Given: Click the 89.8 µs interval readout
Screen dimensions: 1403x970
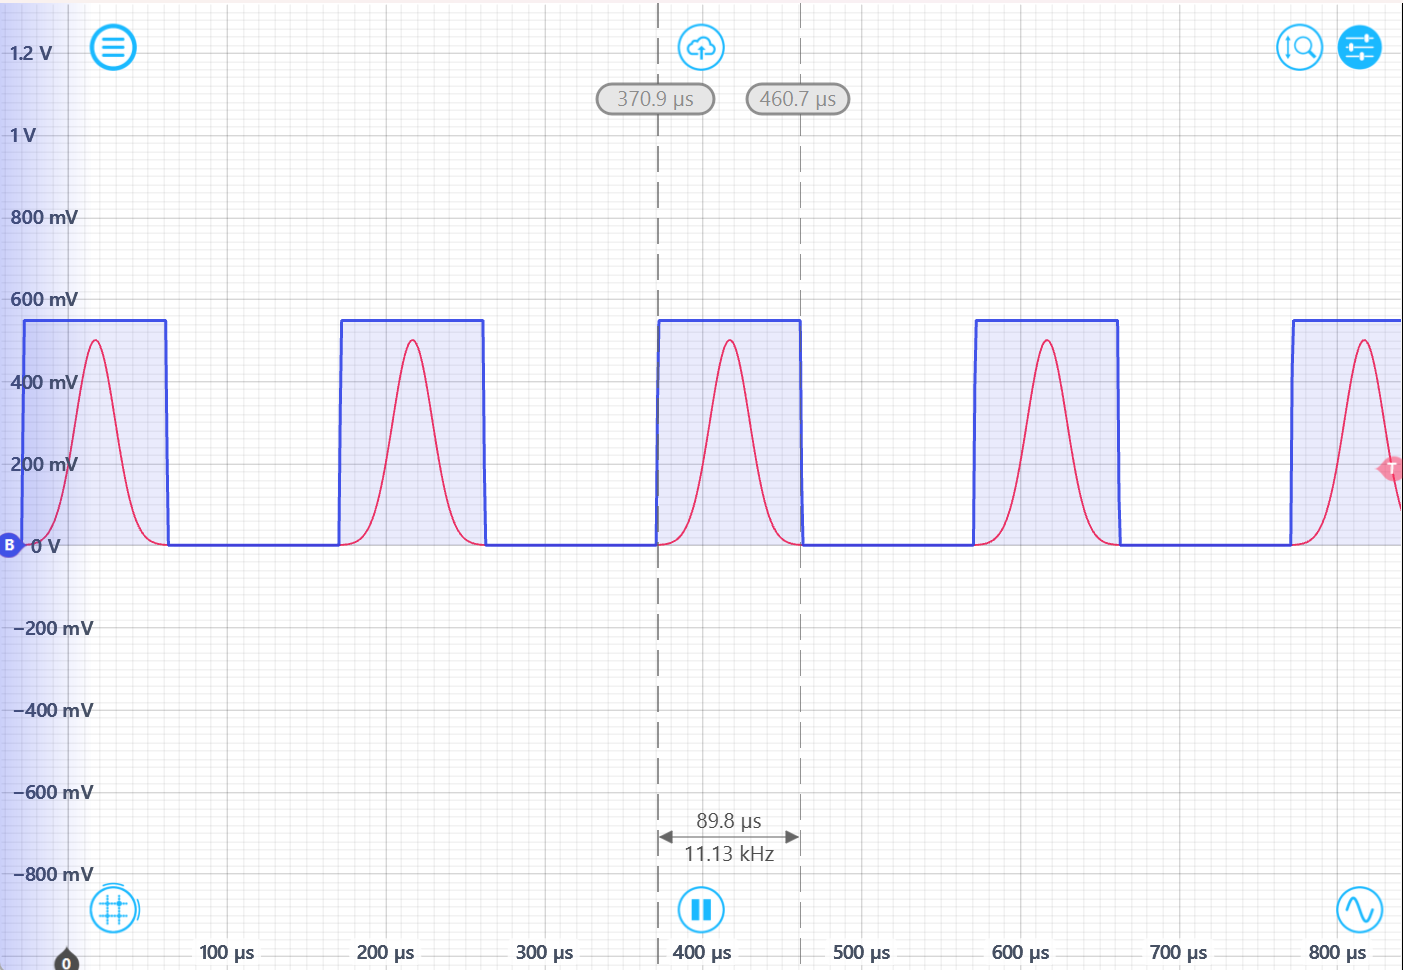Looking at the screenshot, I should pyautogui.click(x=729, y=821).
